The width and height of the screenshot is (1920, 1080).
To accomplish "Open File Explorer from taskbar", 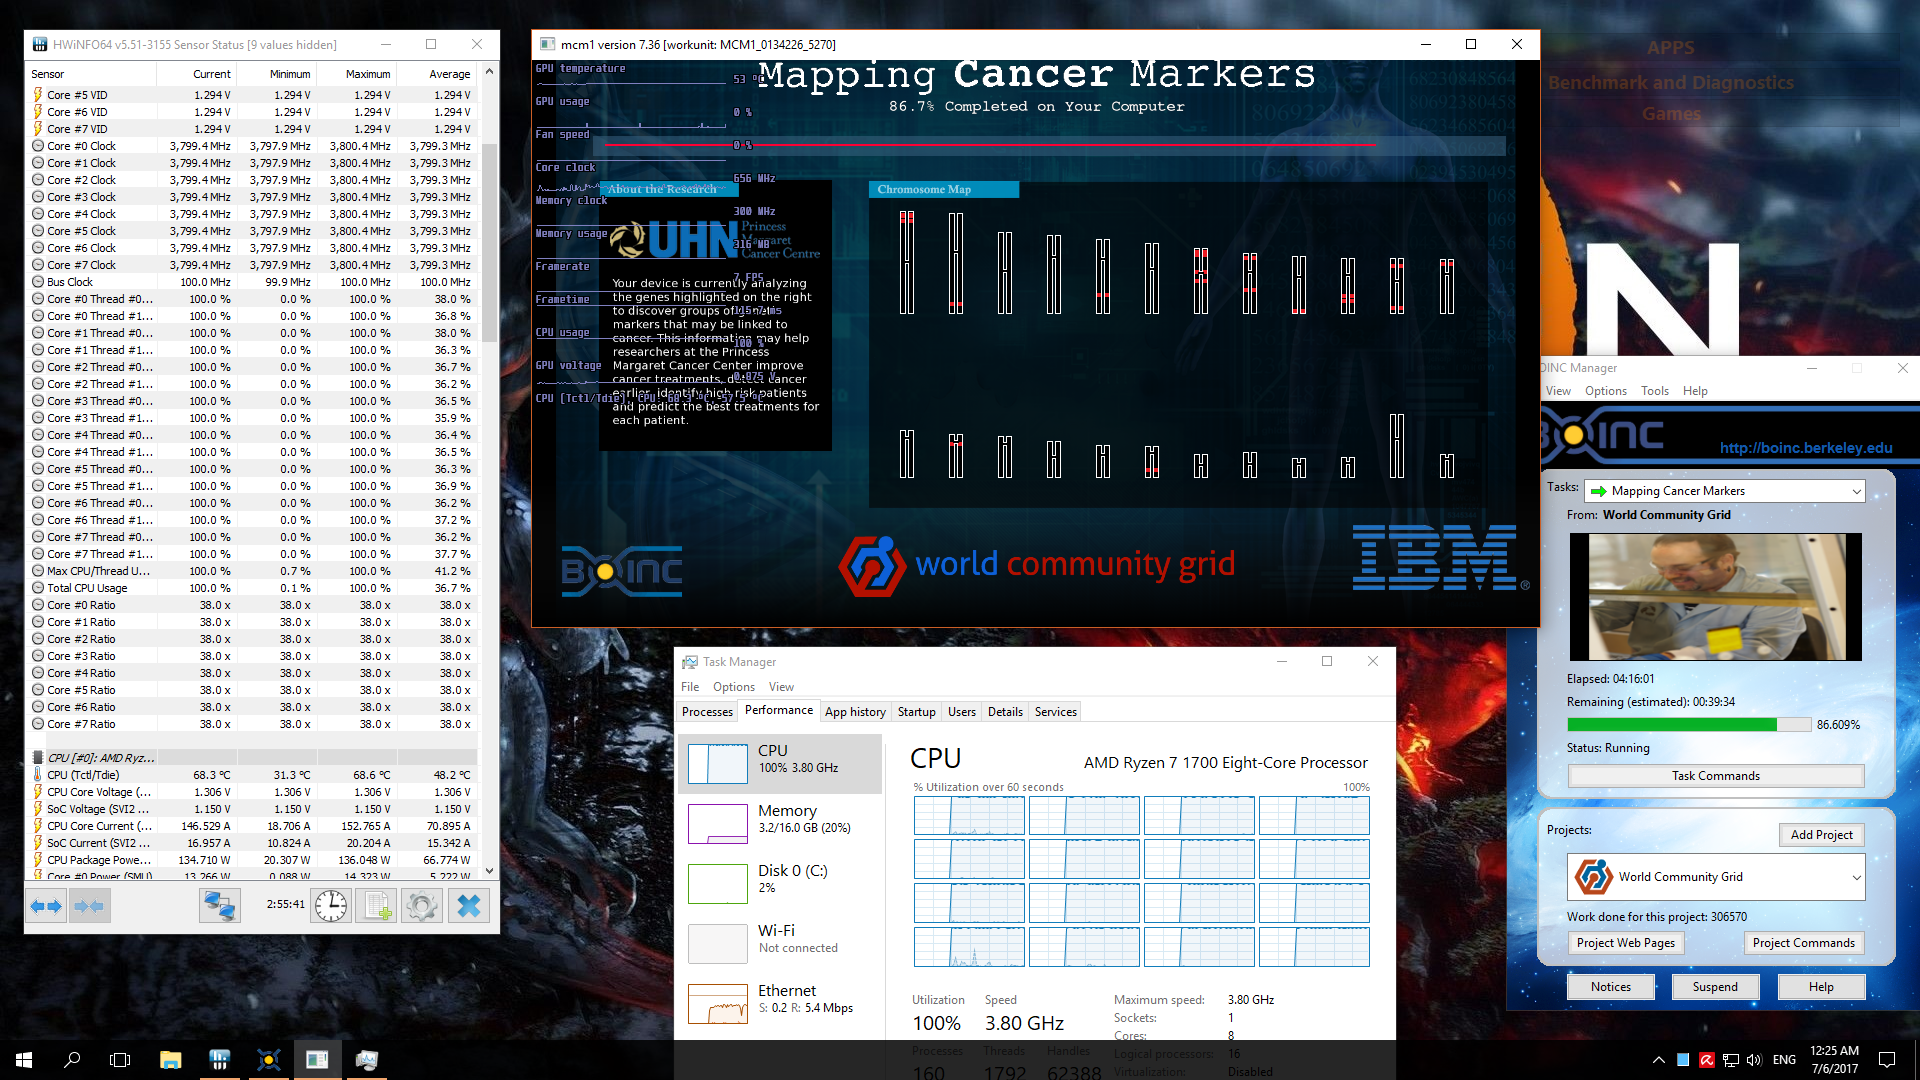I will [170, 1059].
